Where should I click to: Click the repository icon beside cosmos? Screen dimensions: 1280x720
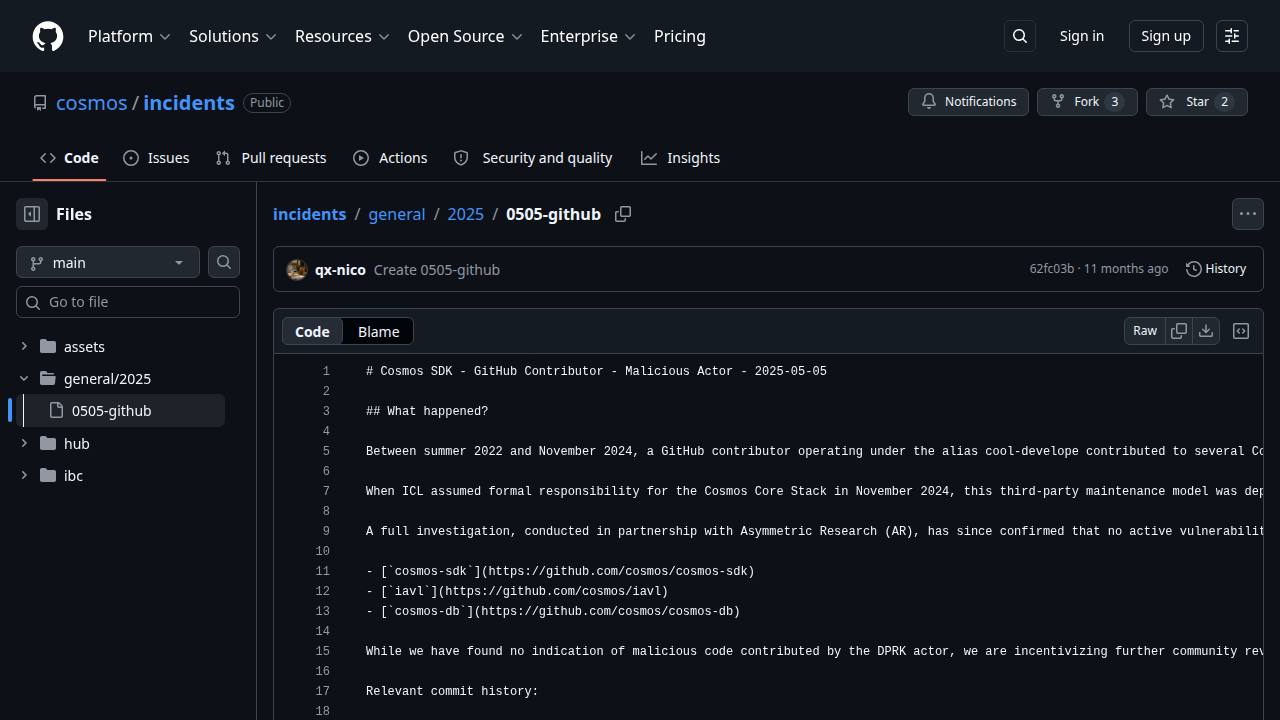40,103
